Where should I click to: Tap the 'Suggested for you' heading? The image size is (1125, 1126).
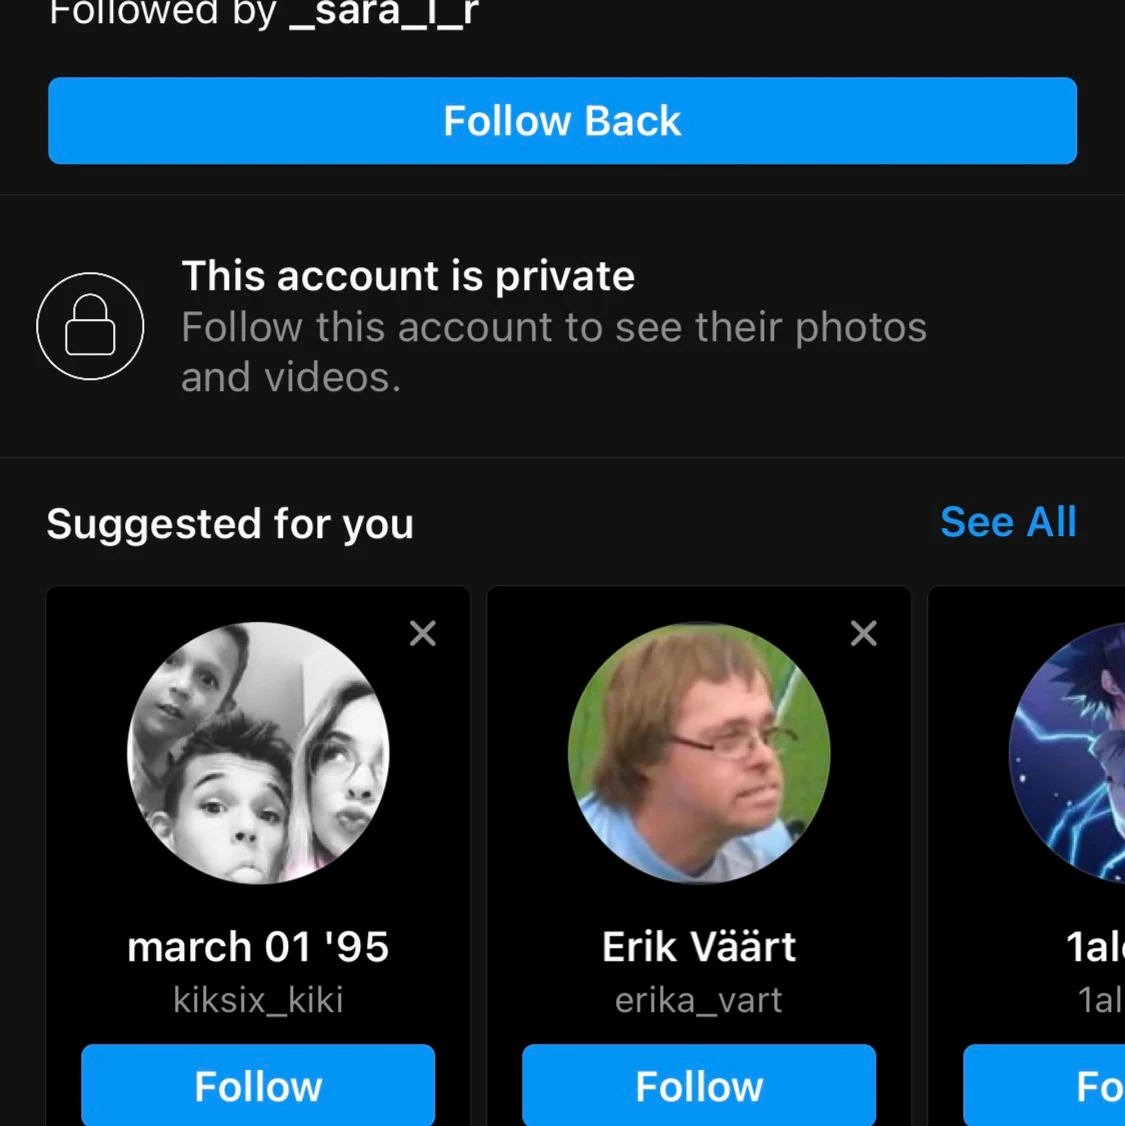coord(230,524)
